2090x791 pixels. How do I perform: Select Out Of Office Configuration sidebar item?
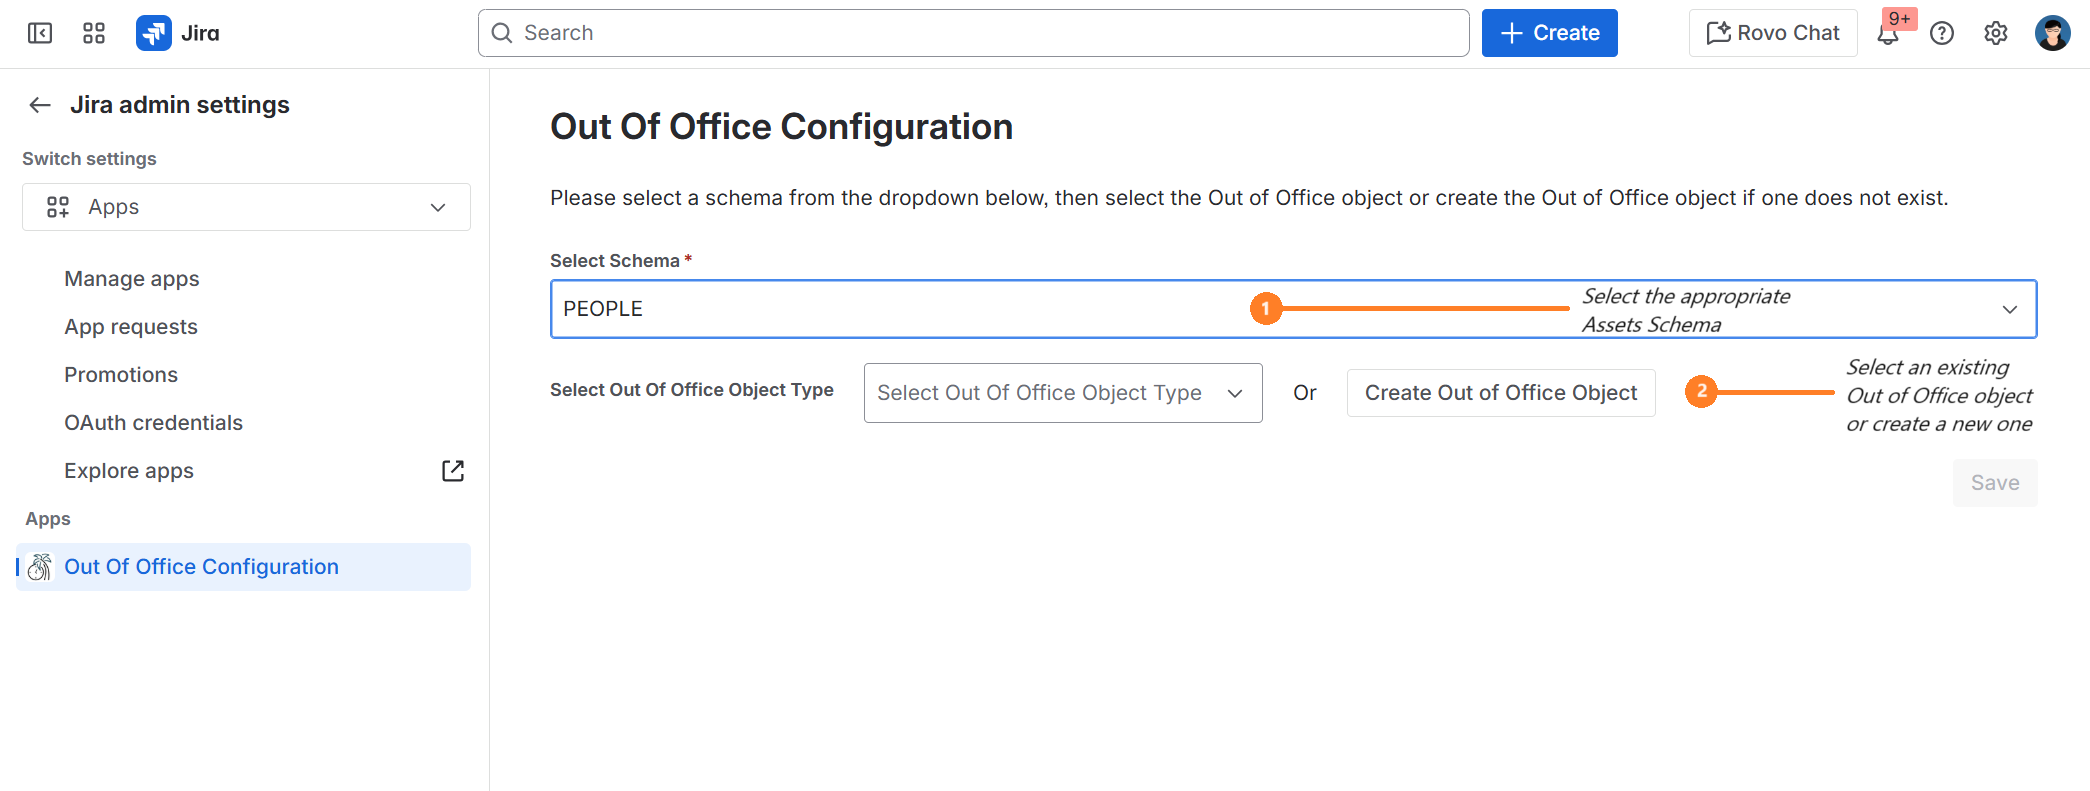(243, 567)
